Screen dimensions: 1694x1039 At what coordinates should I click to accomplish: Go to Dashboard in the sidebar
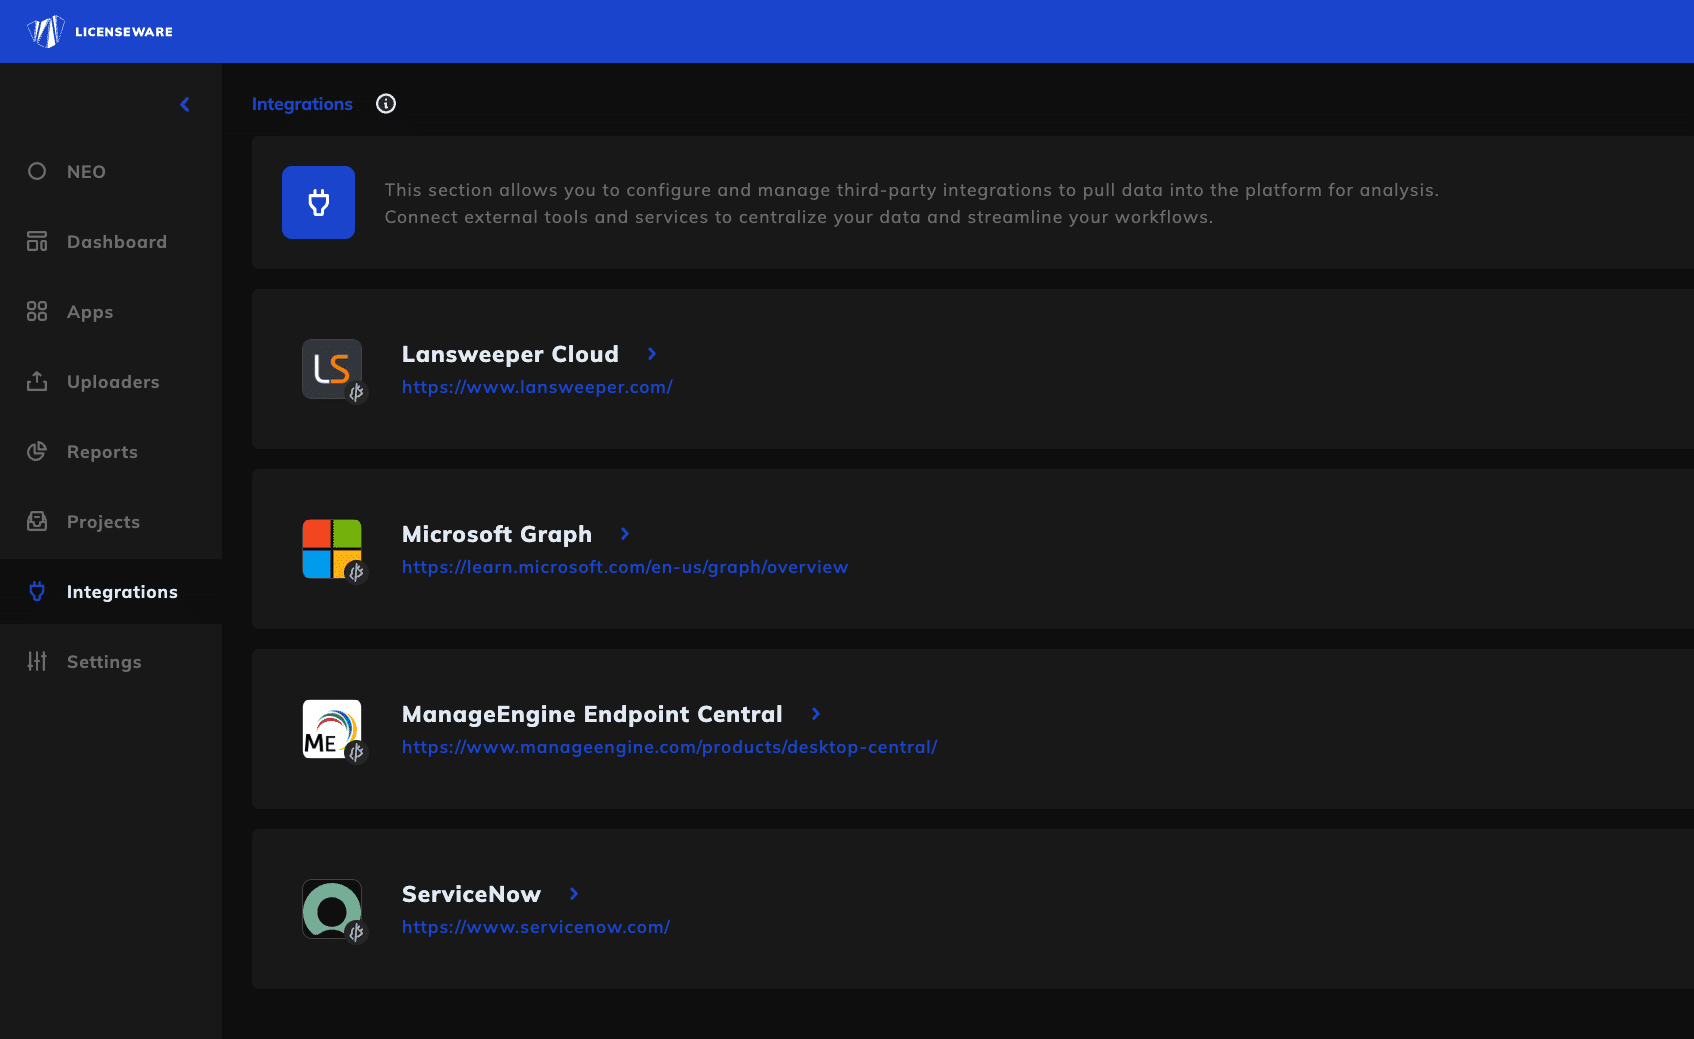pos(116,242)
